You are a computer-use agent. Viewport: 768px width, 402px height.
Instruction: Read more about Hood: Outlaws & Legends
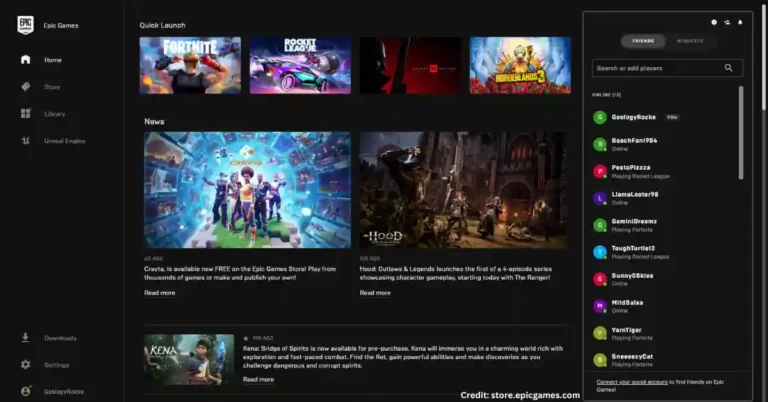tap(375, 293)
